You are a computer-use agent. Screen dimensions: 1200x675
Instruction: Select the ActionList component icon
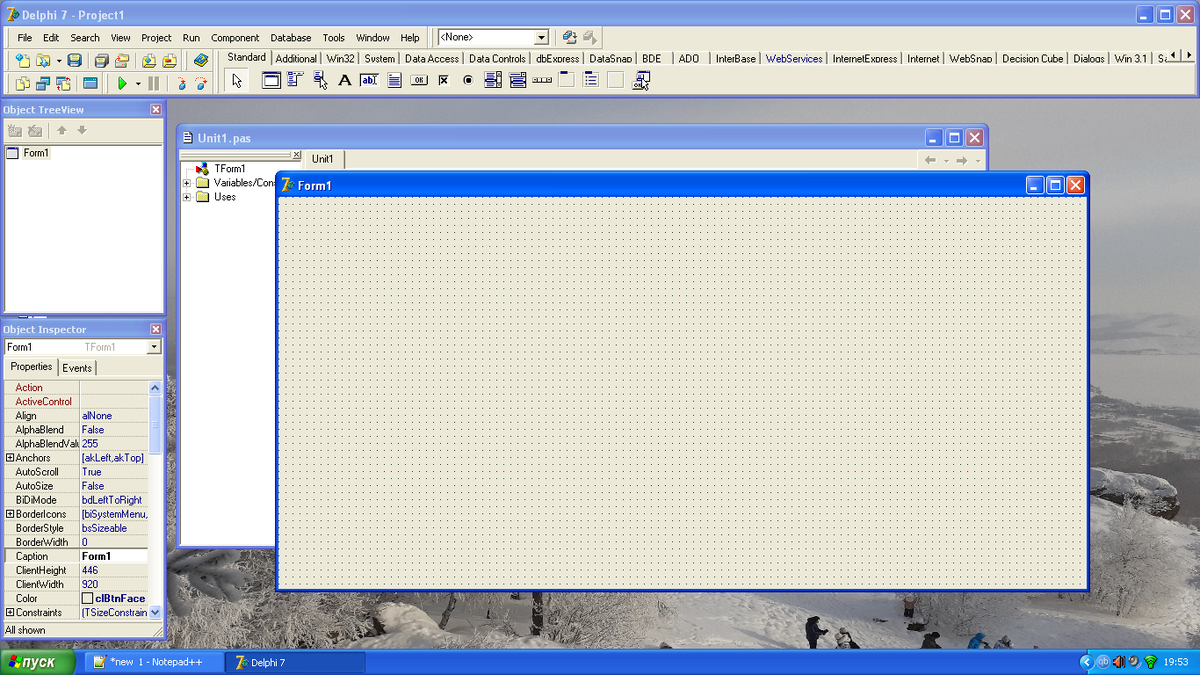point(641,80)
